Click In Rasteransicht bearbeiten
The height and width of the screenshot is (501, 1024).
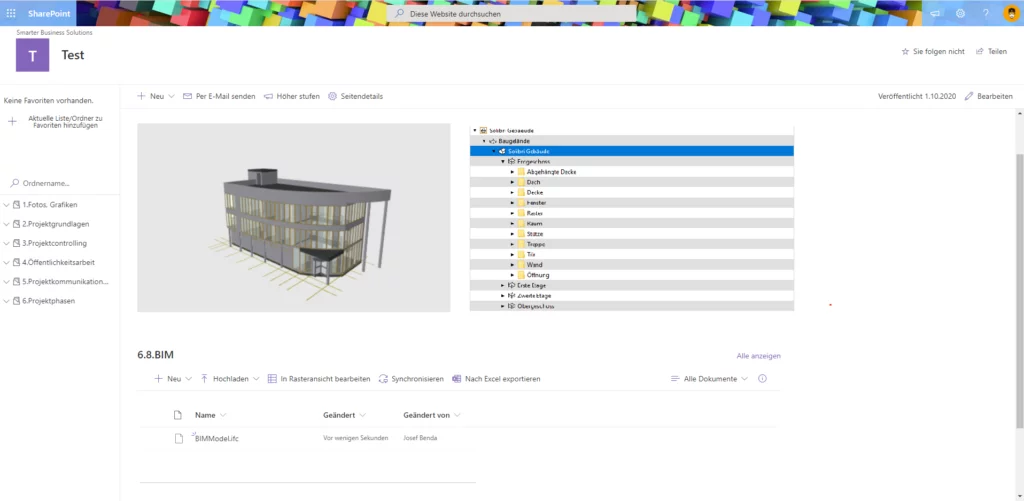tap(319, 379)
